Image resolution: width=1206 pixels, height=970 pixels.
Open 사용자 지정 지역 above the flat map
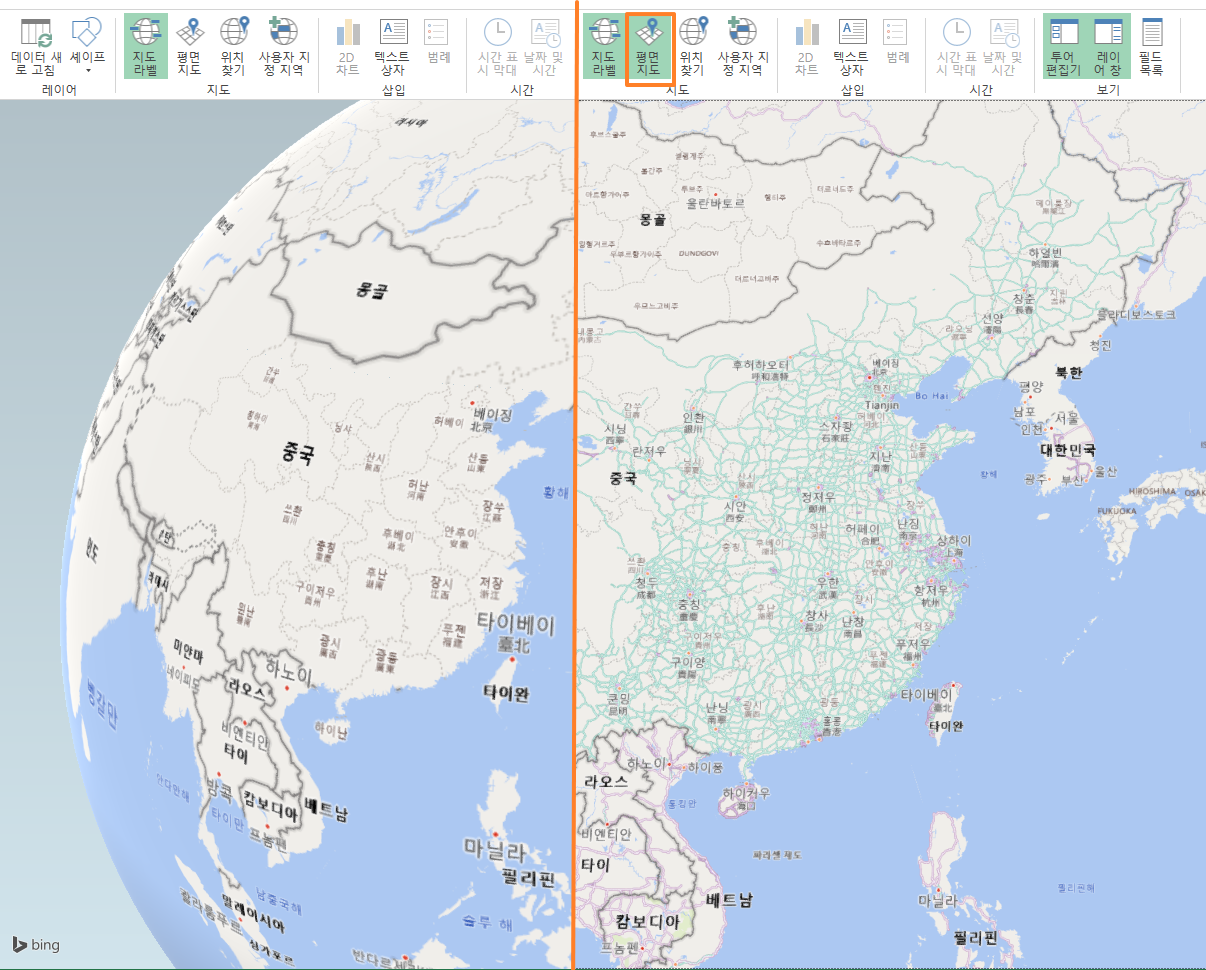[x=743, y=47]
